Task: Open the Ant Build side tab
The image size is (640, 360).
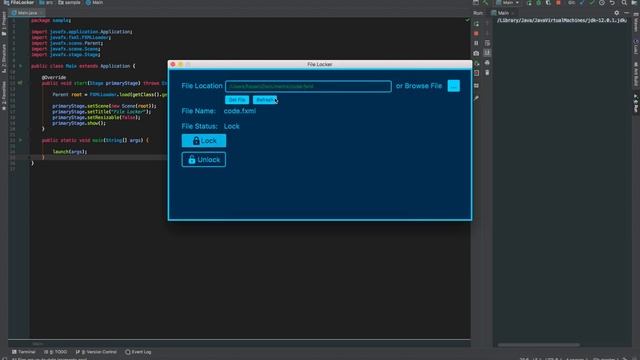Action: [x=636, y=73]
